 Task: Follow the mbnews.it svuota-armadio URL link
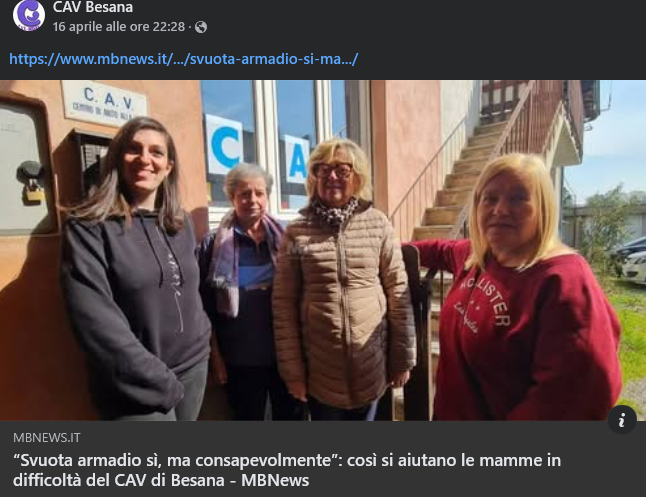click(184, 59)
